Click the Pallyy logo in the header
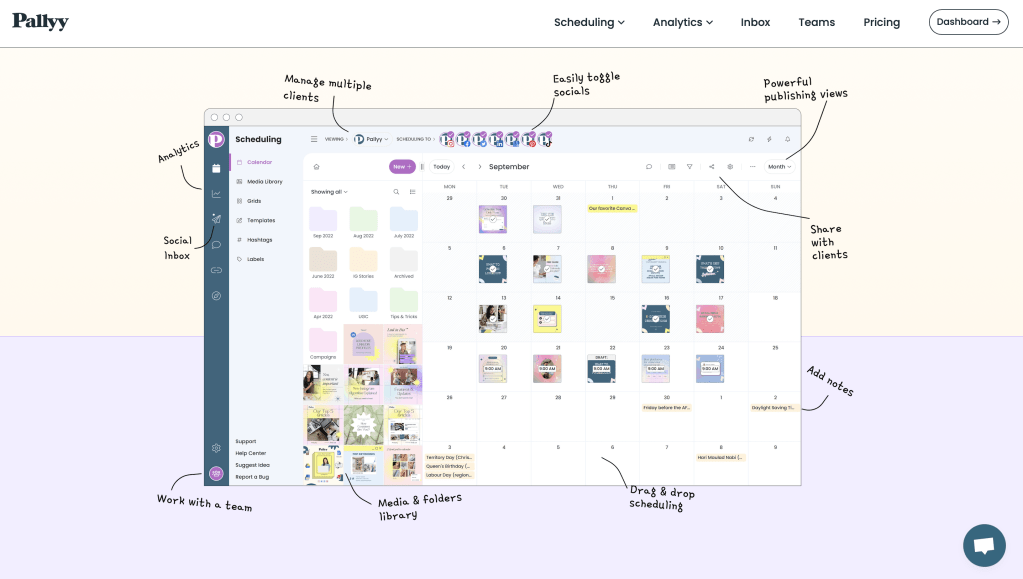Image resolution: width=1023 pixels, height=579 pixels. click(x=40, y=22)
